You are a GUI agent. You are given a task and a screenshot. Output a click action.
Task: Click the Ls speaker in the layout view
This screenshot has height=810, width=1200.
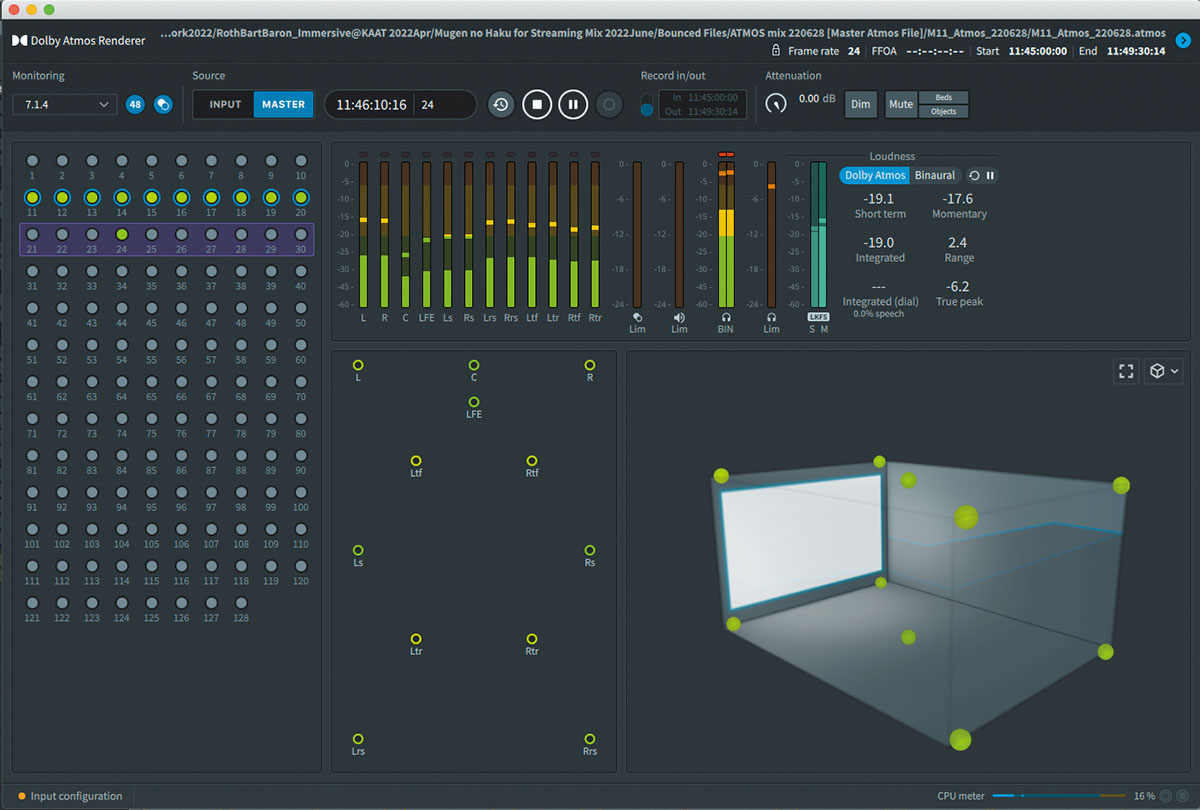click(x=358, y=551)
